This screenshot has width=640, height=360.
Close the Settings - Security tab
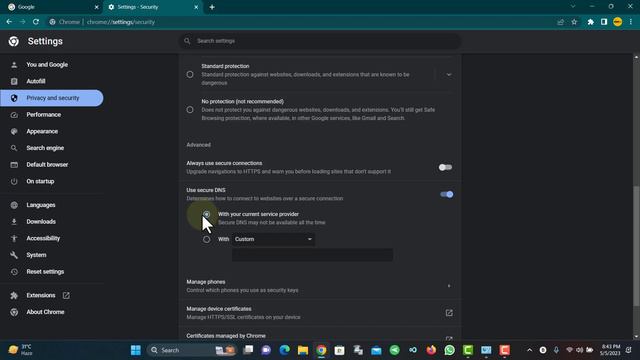[x=196, y=7]
